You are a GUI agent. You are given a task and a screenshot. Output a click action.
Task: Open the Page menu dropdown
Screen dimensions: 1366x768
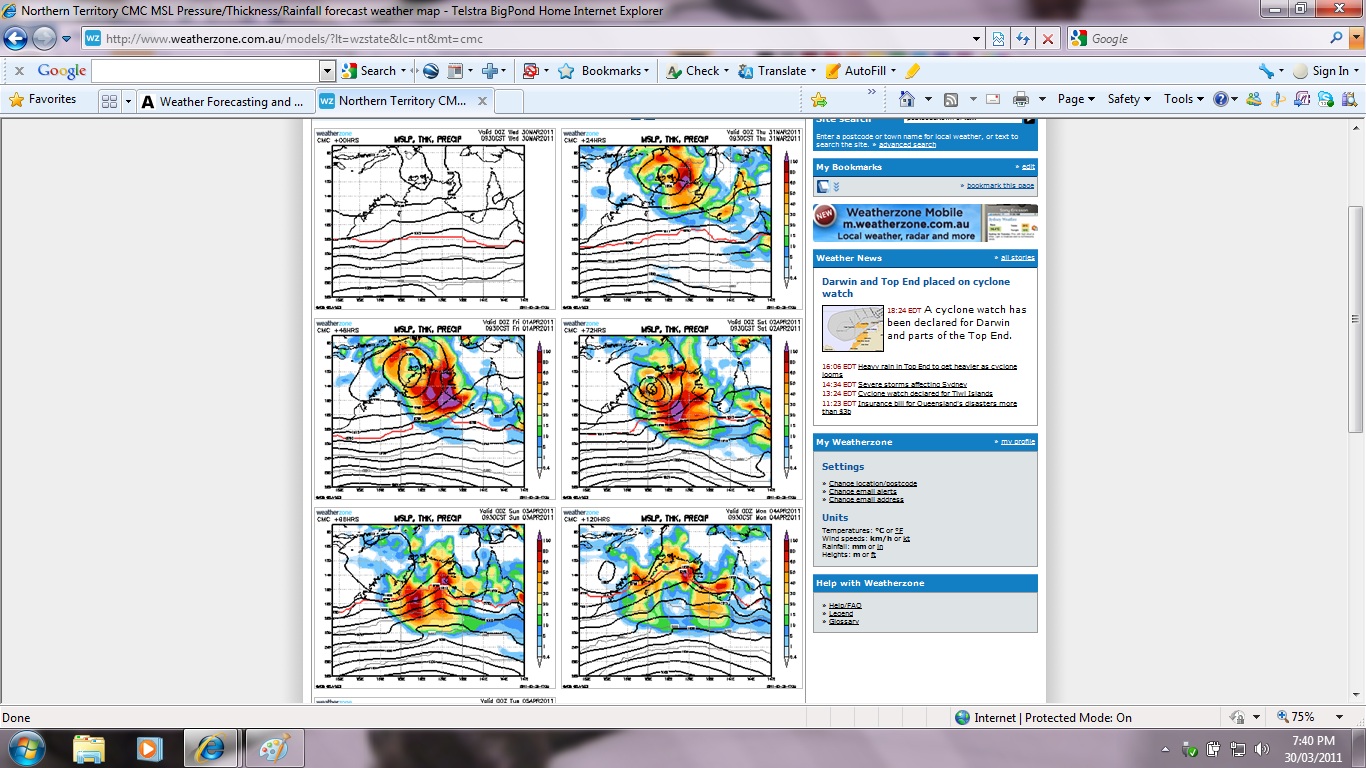1076,99
